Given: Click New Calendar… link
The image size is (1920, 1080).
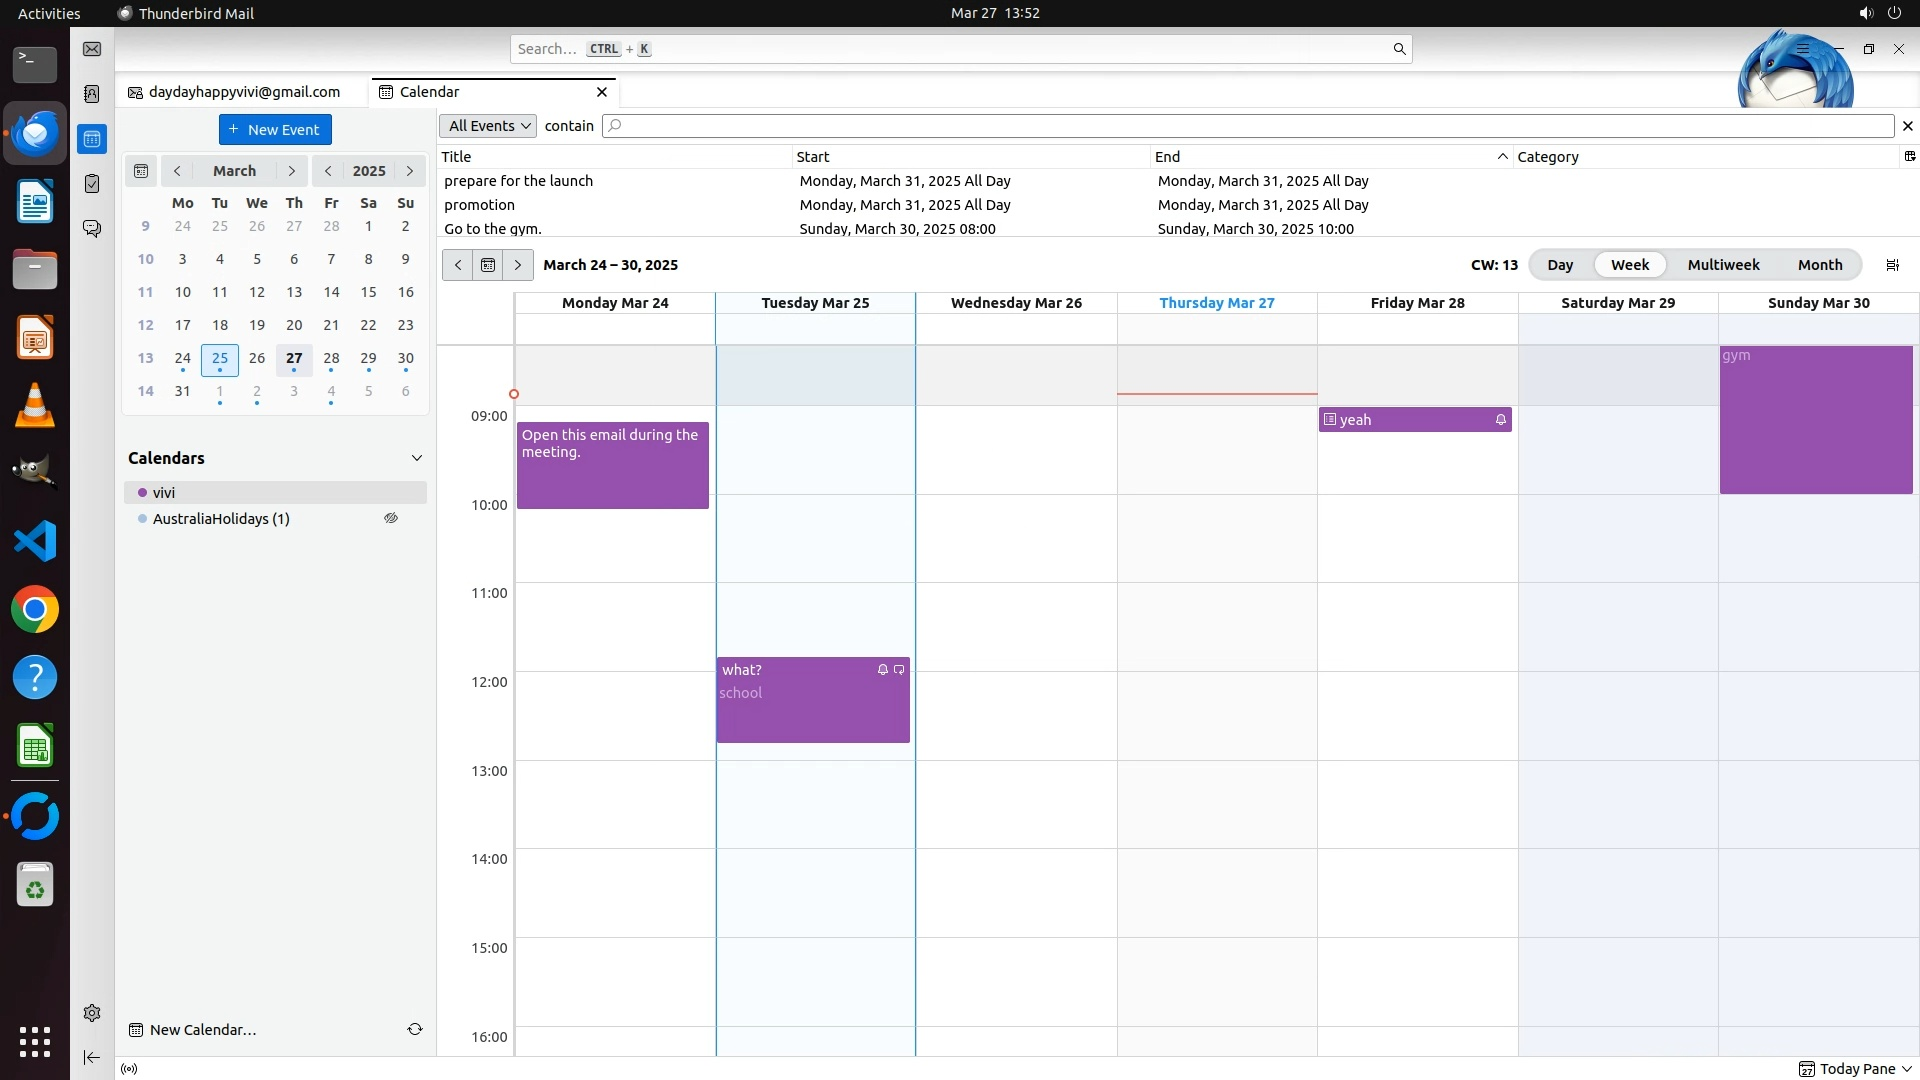Looking at the screenshot, I should tap(202, 1030).
